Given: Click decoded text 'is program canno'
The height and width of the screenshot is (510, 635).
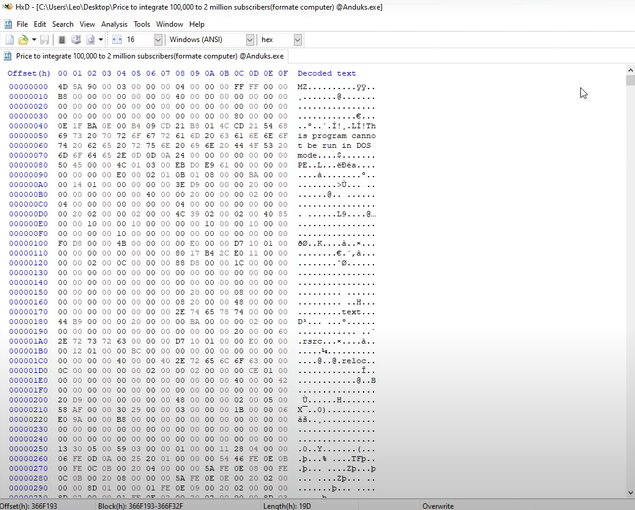Looking at the screenshot, I should pyautogui.click(x=337, y=136).
